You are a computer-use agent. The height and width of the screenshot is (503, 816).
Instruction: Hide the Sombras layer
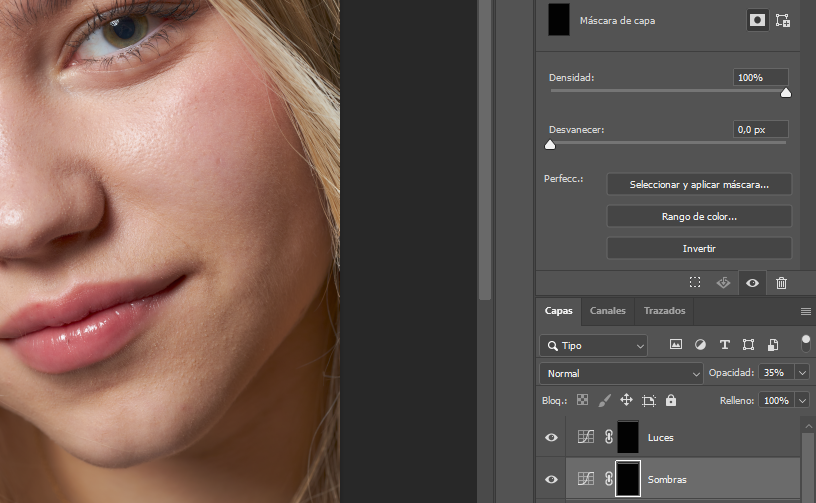click(x=551, y=479)
